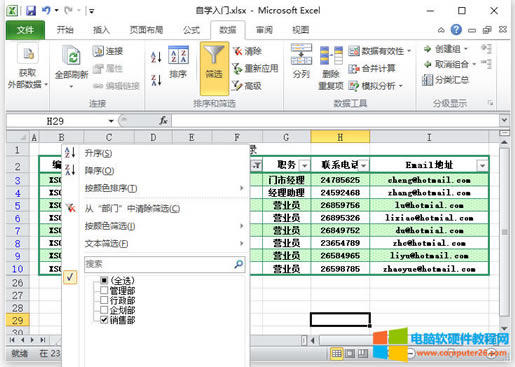515x367 pixels.
Task: Click the Save icon in quick access toolbar
Action: pyautogui.click(x=31, y=11)
